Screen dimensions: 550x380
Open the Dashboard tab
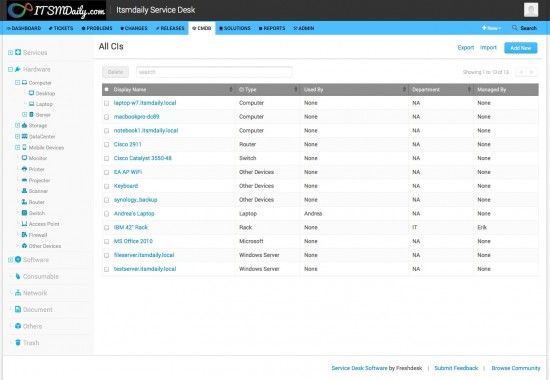coord(24,28)
